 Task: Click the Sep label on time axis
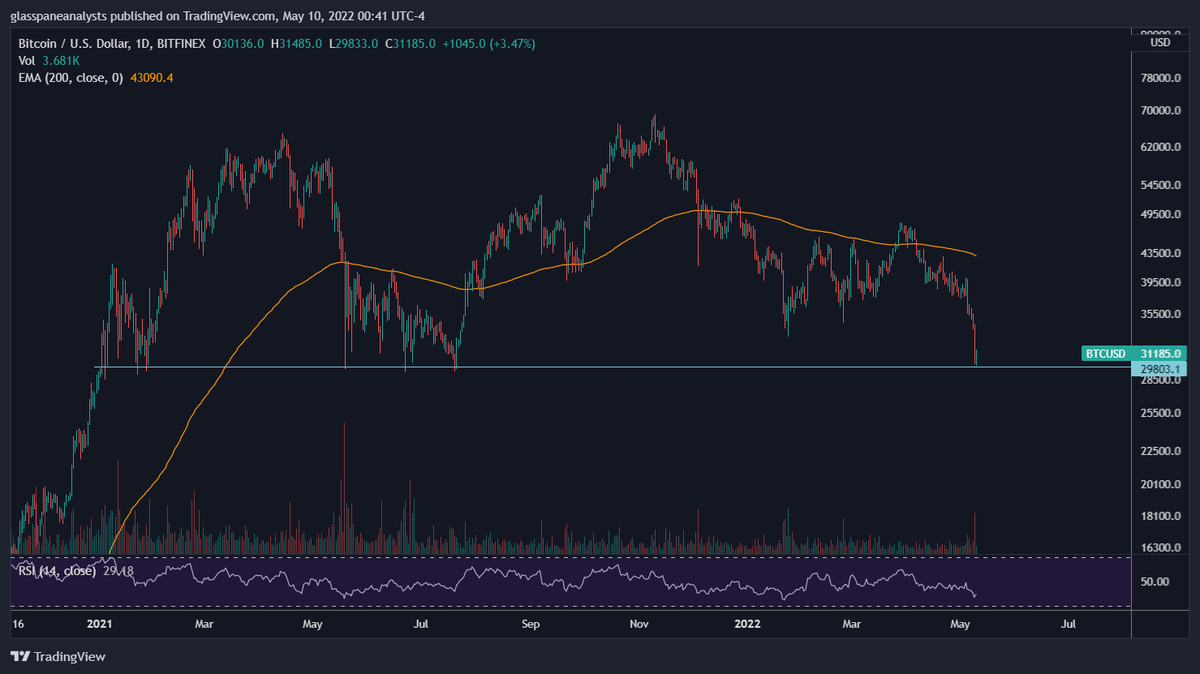tap(531, 625)
